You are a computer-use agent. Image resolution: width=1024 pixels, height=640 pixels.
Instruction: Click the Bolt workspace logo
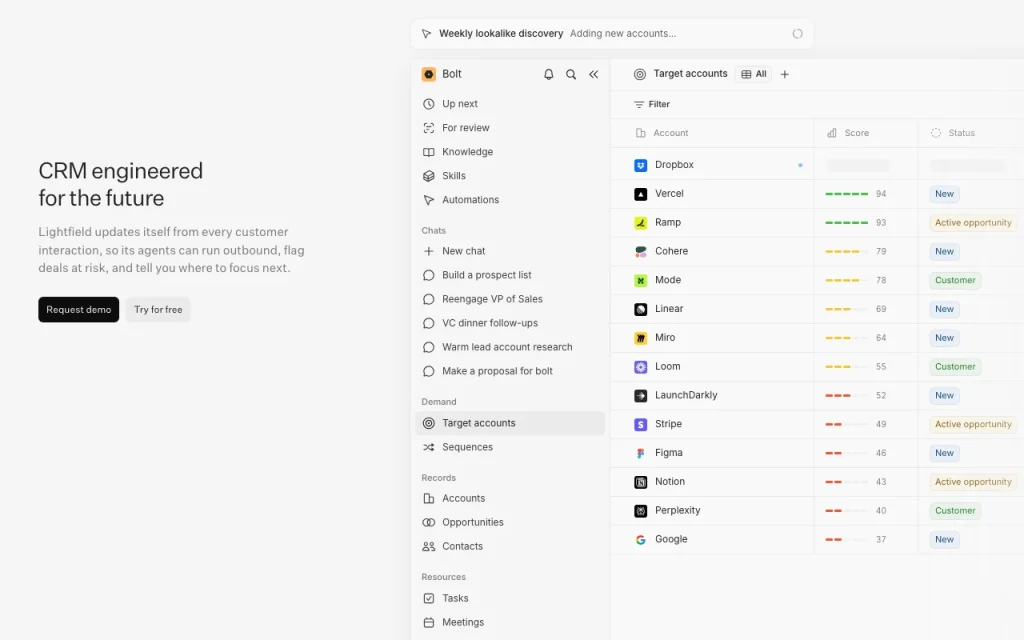tap(428, 74)
